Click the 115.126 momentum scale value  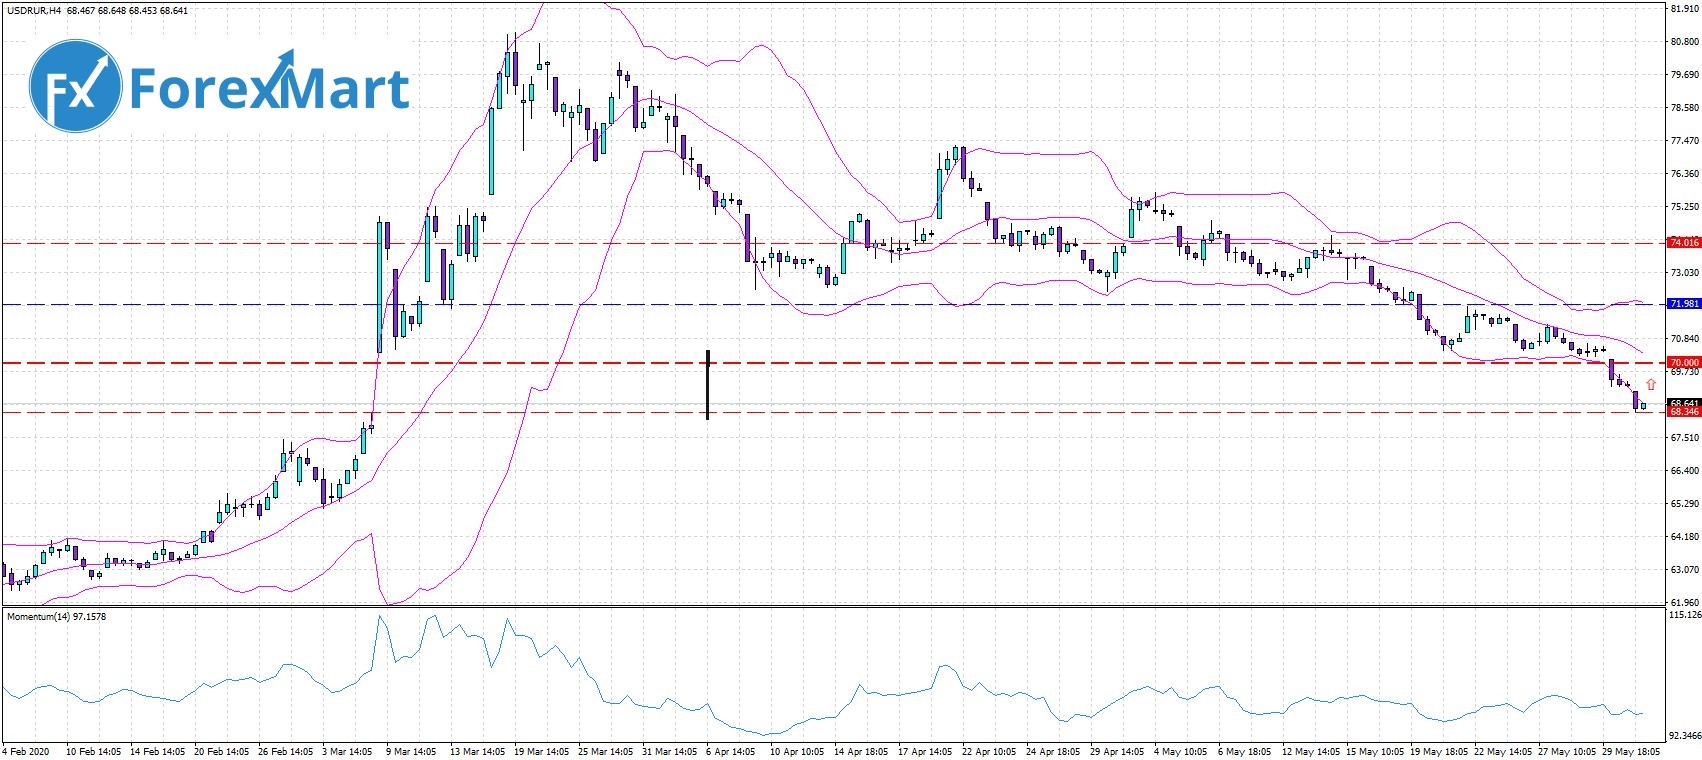pos(1684,616)
